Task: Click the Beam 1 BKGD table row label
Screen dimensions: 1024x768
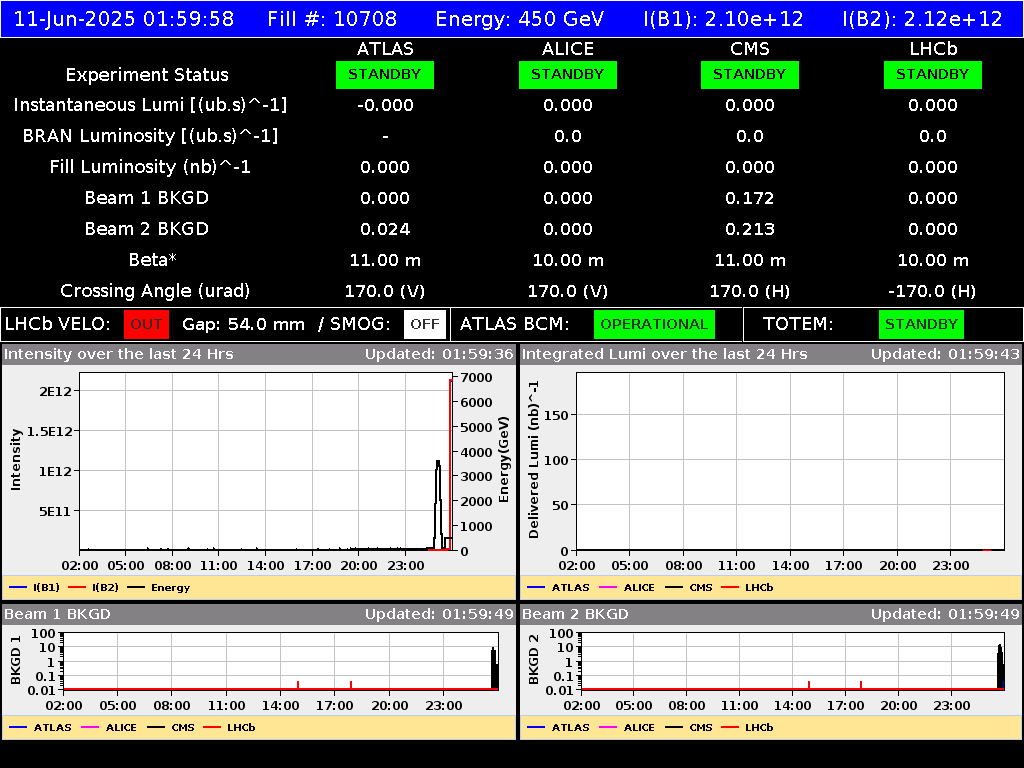Action: (147, 198)
